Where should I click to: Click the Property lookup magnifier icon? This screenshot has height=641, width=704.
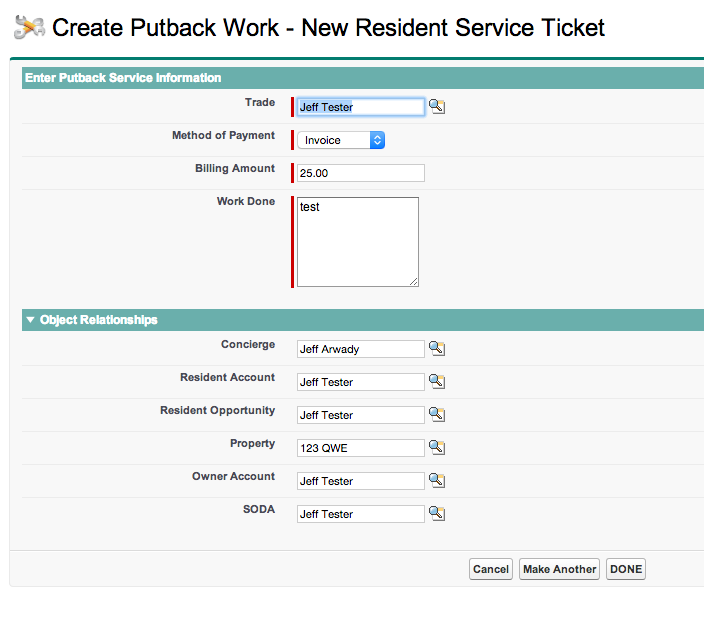(436, 447)
